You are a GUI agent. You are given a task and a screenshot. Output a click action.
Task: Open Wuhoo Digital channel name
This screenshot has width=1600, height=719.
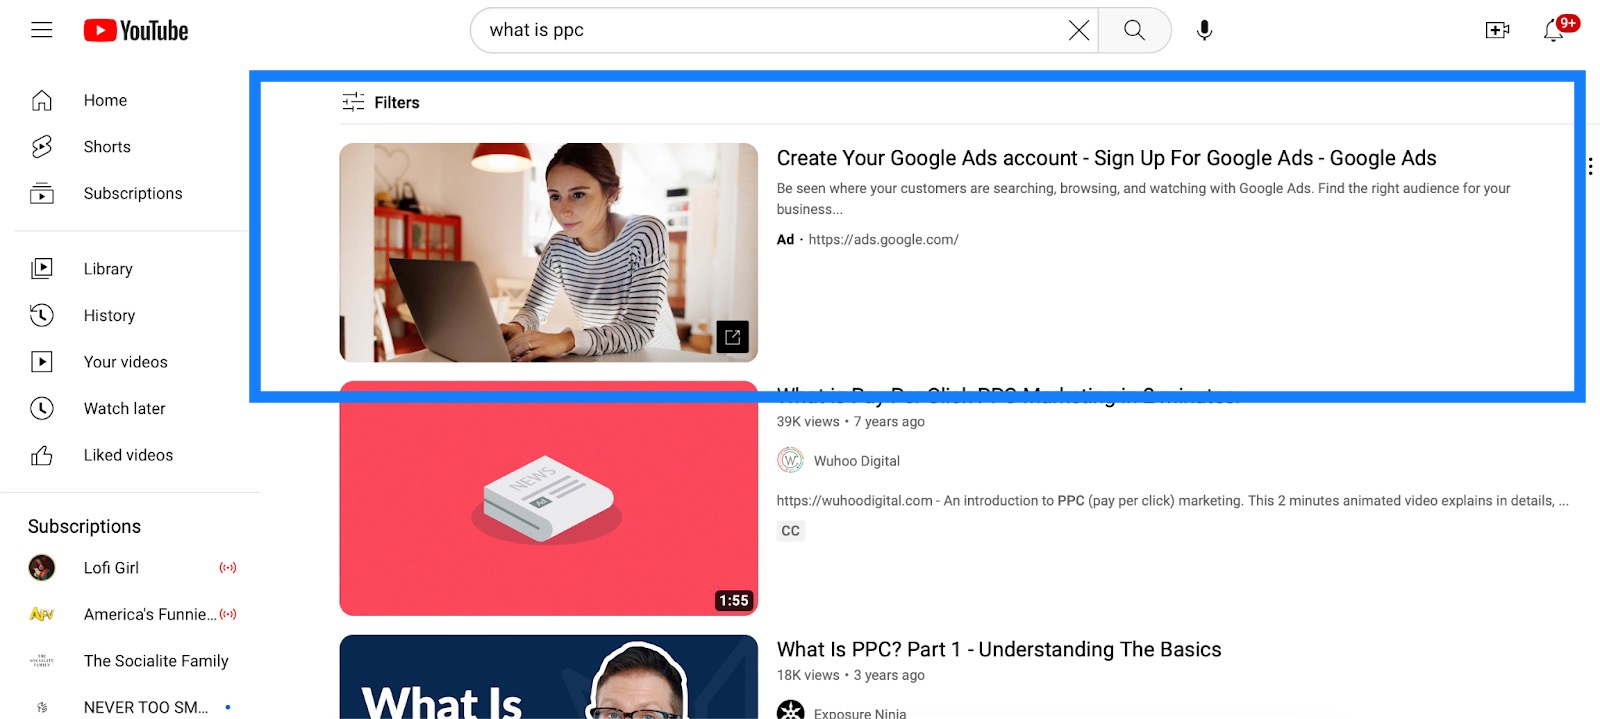pyautogui.click(x=857, y=461)
